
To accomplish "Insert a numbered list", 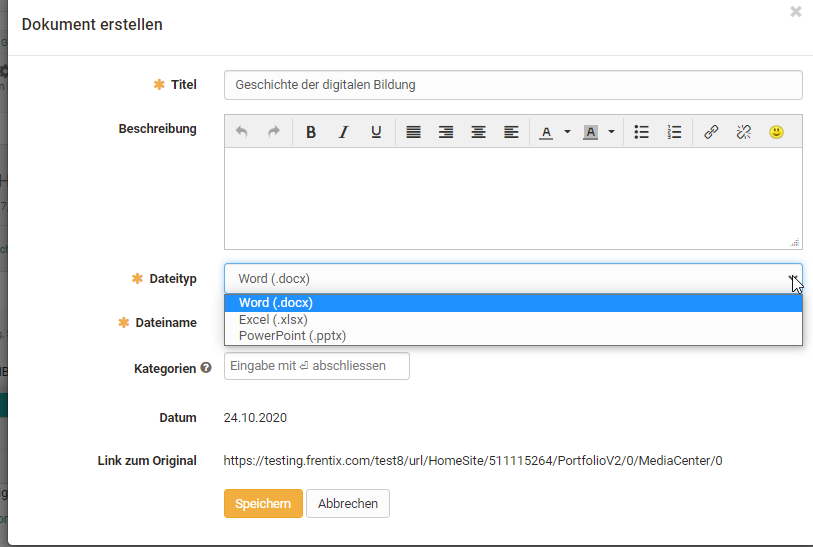I will [674, 132].
